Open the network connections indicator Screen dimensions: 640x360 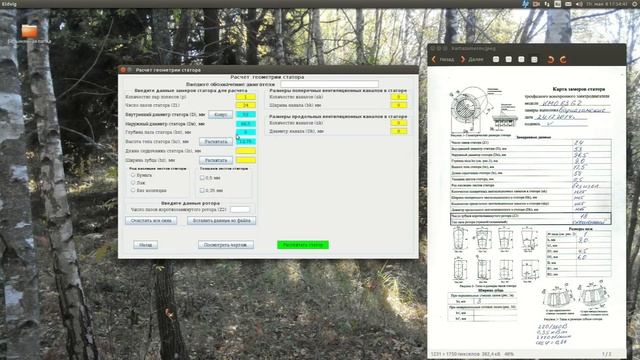pos(547,4)
